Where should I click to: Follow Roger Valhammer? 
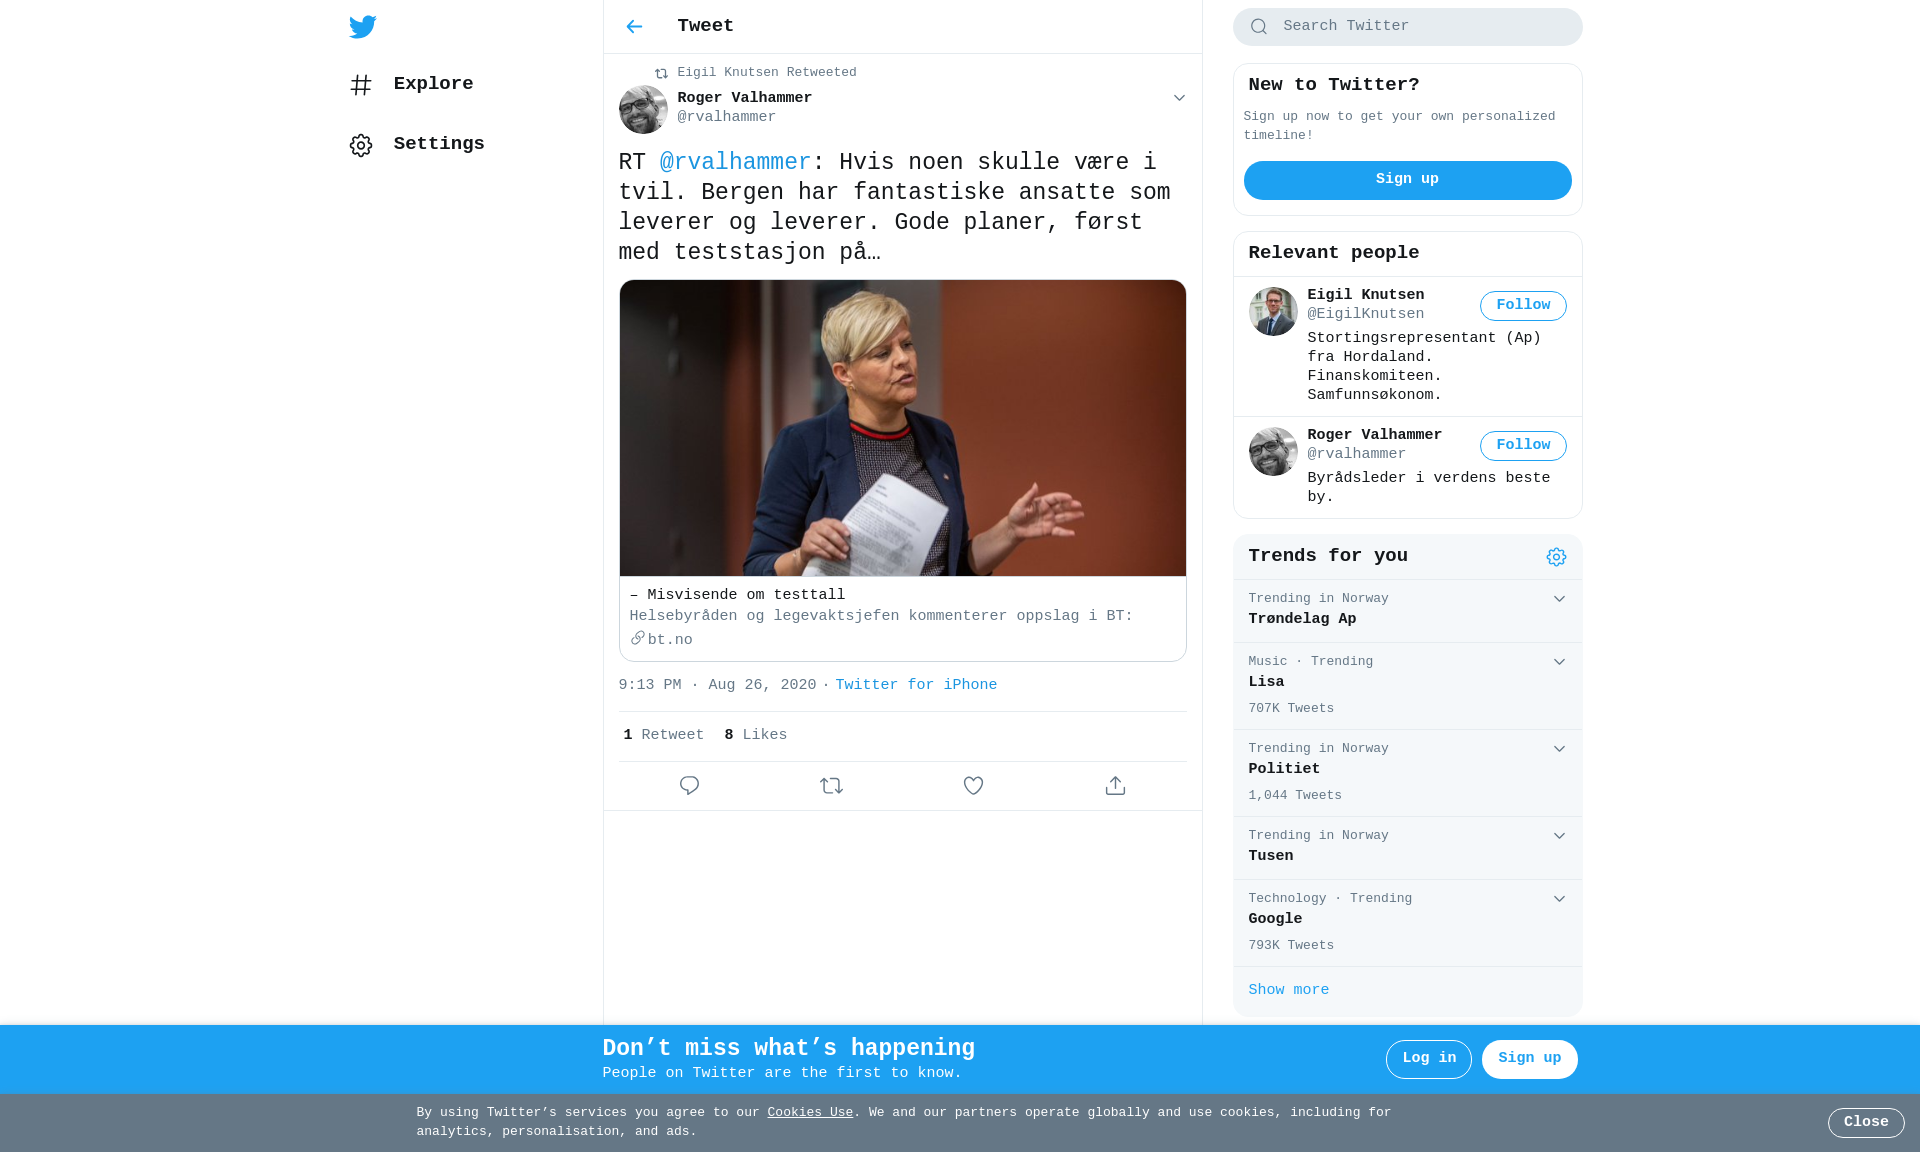click(x=1523, y=446)
